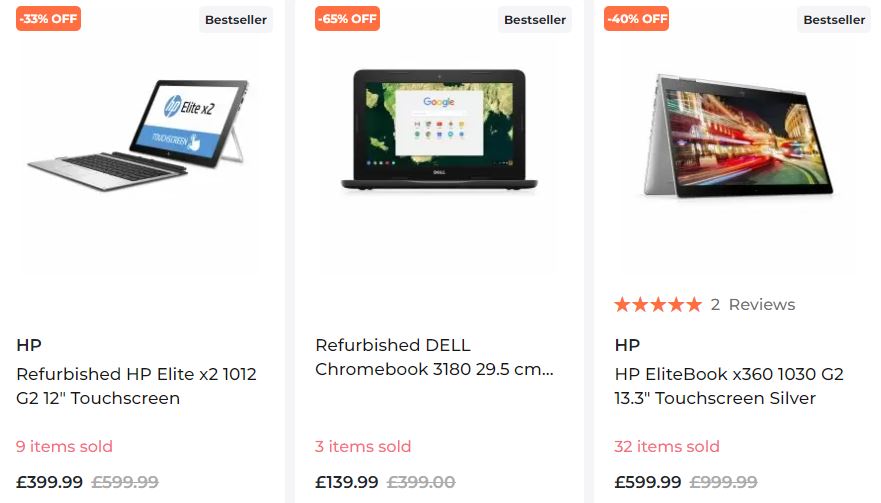Image resolution: width=881 pixels, height=503 pixels.
Task: Open HP EliteBook x360 product image
Action: click(x=738, y=137)
